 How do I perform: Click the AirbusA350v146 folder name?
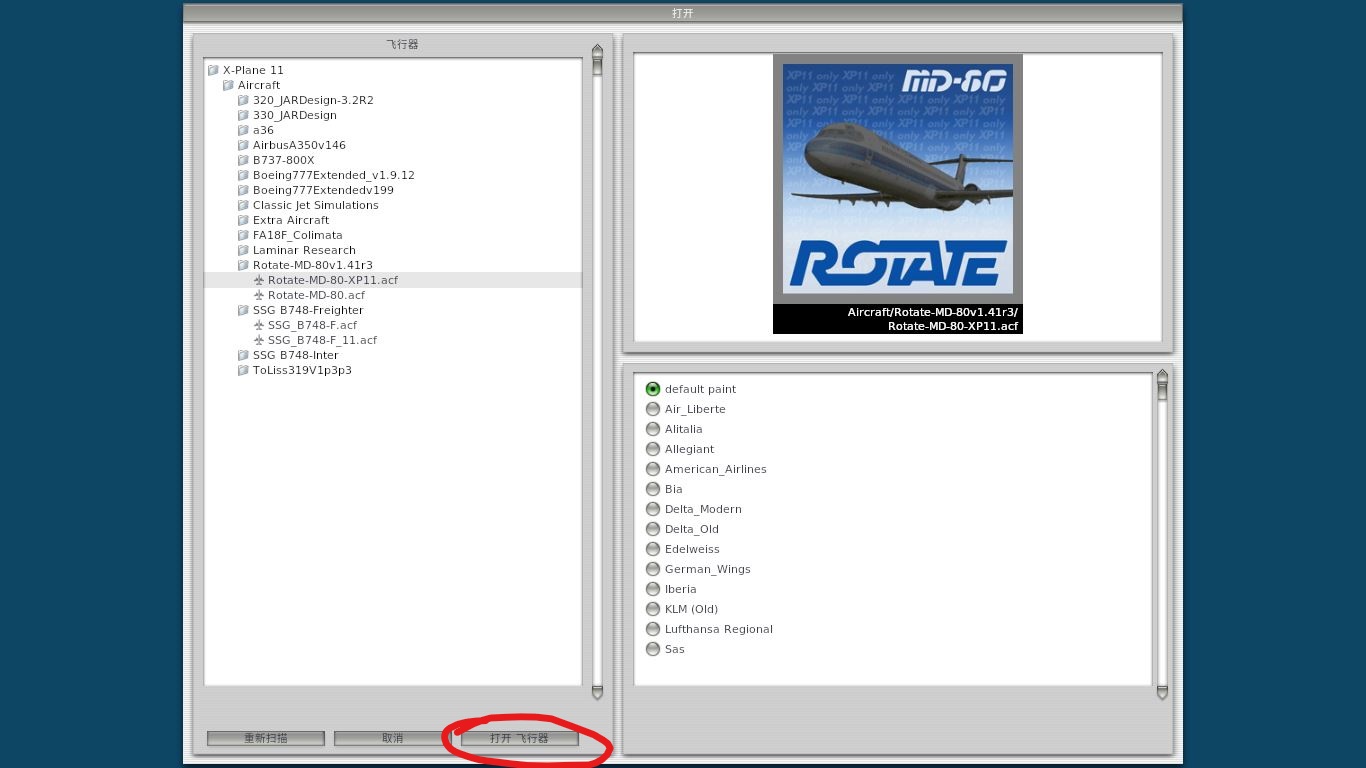(x=299, y=145)
